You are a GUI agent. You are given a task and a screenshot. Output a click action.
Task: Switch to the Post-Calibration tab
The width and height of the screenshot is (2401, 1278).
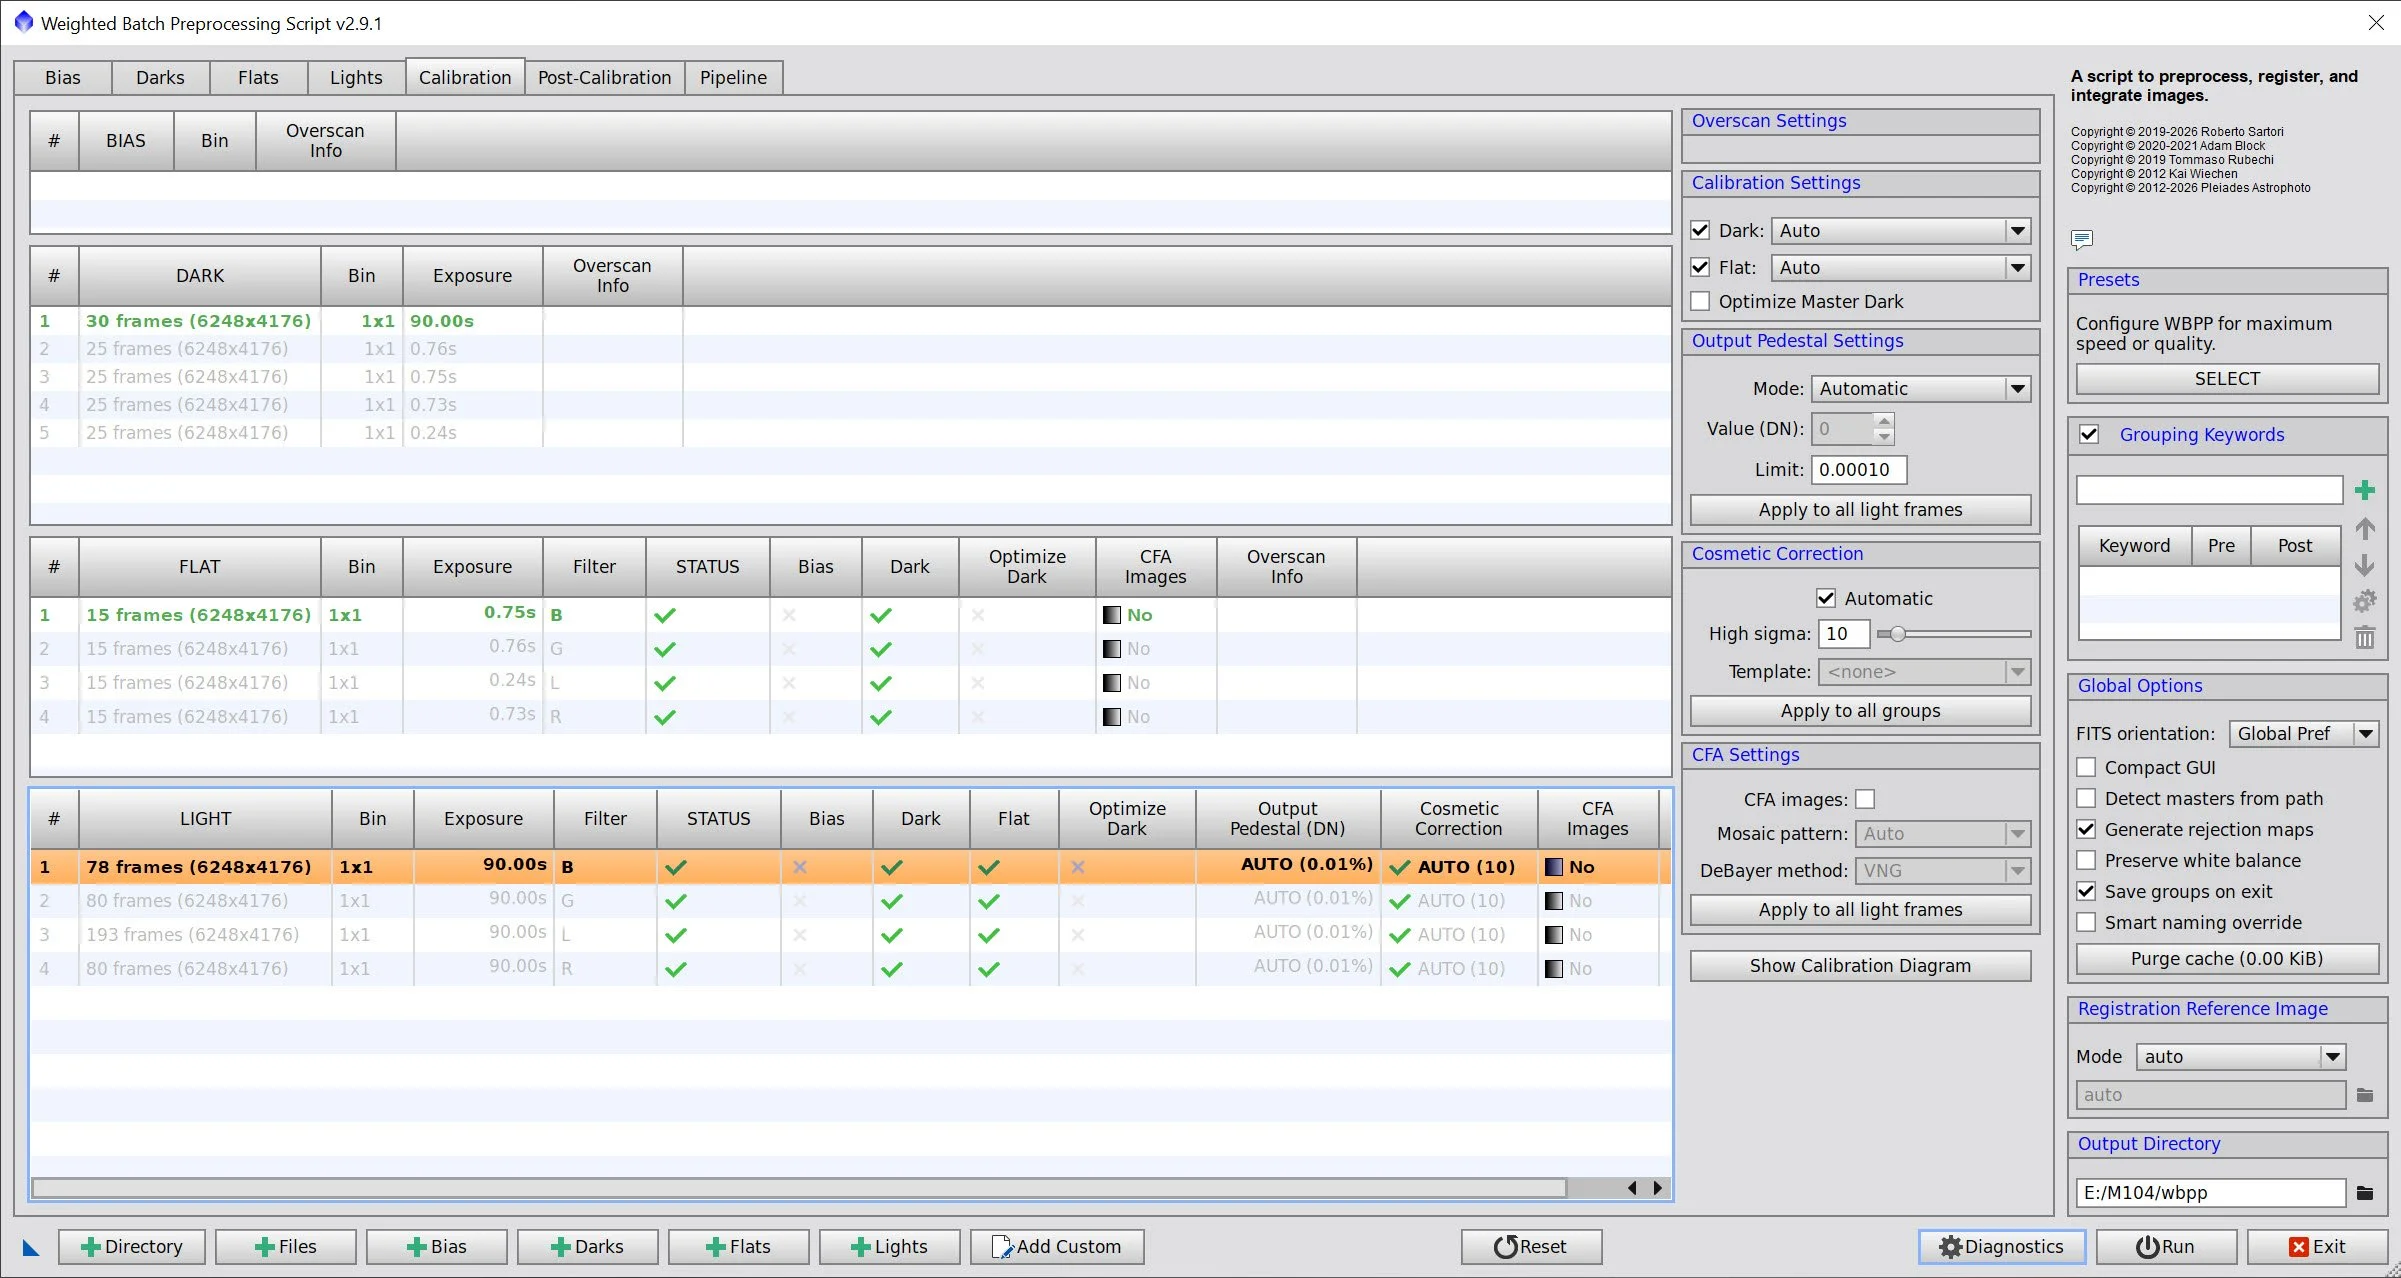[604, 77]
